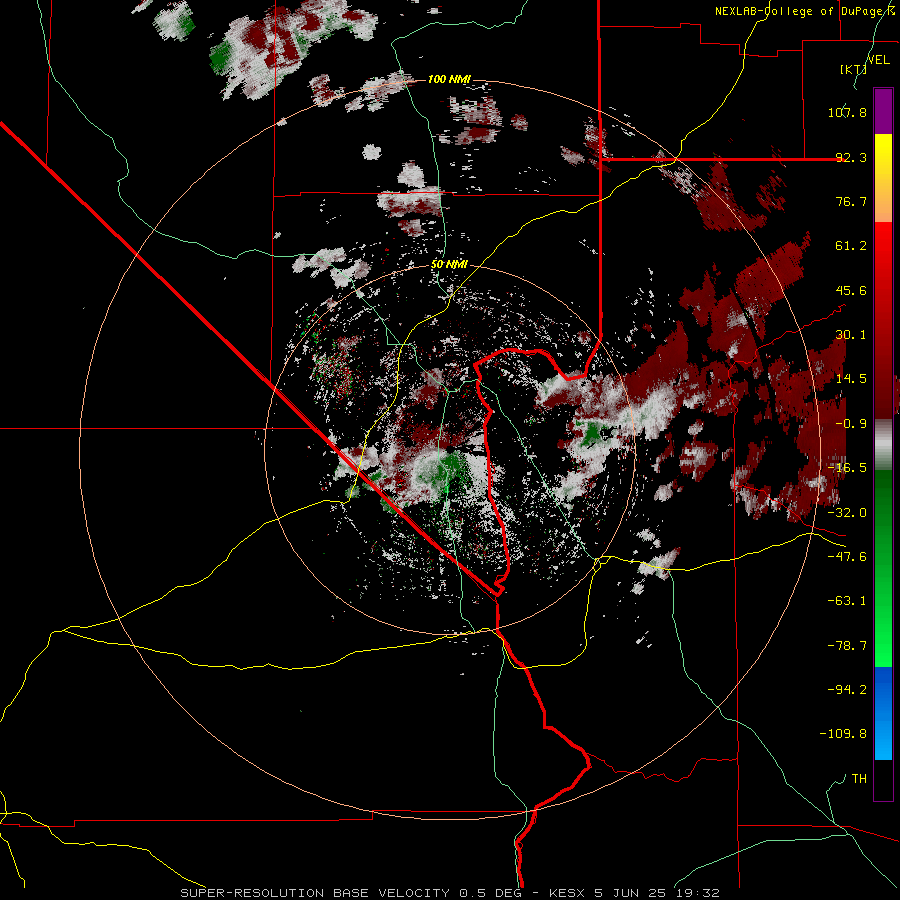The height and width of the screenshot is (900, 900).
Task: Click the VEL legend title
Action: [878, 60]
